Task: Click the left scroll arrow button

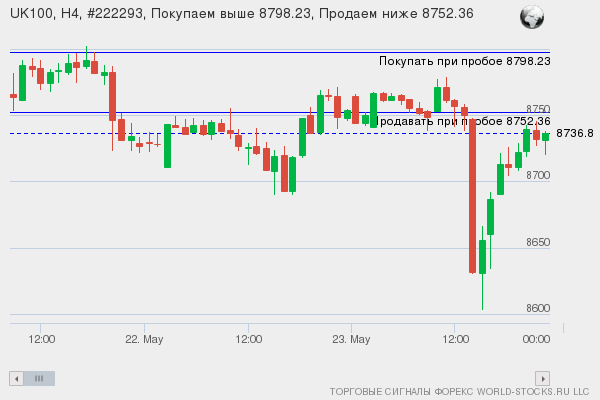Action: [x=16, y=379]
